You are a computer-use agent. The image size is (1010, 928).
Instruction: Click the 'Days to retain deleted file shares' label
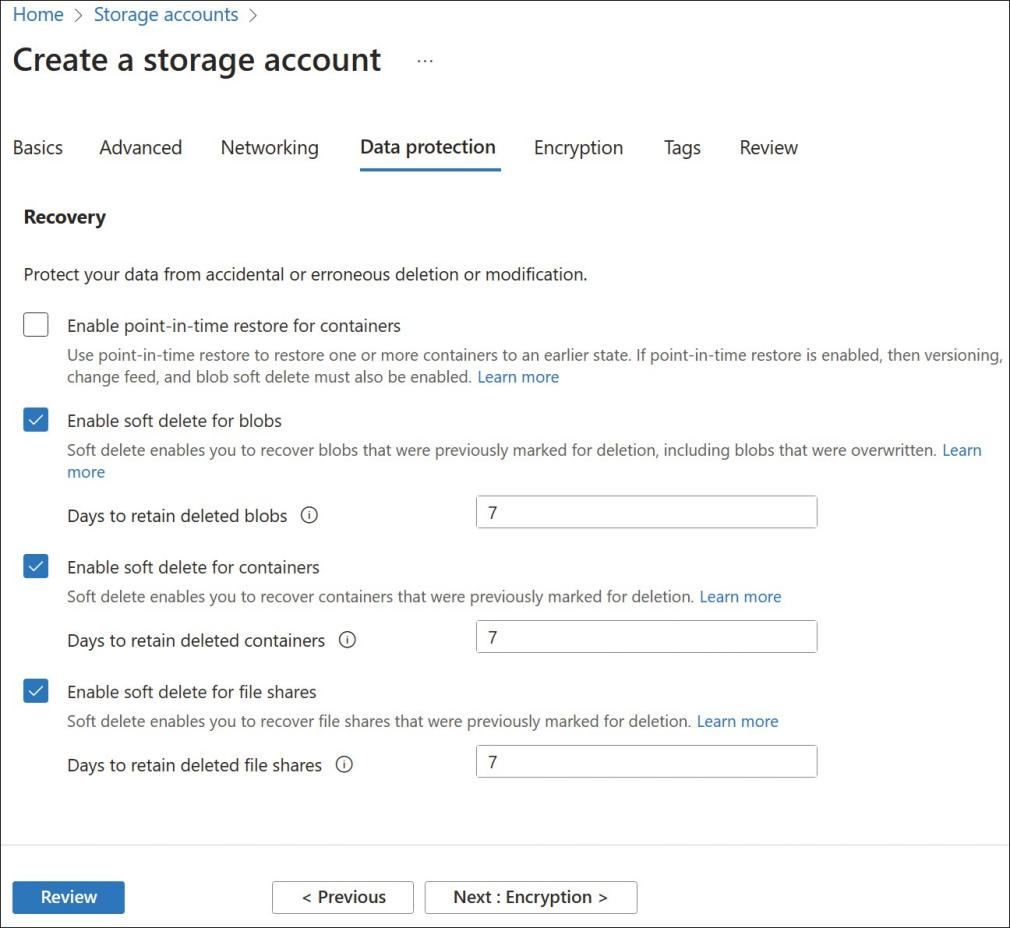tap(195, 765)
